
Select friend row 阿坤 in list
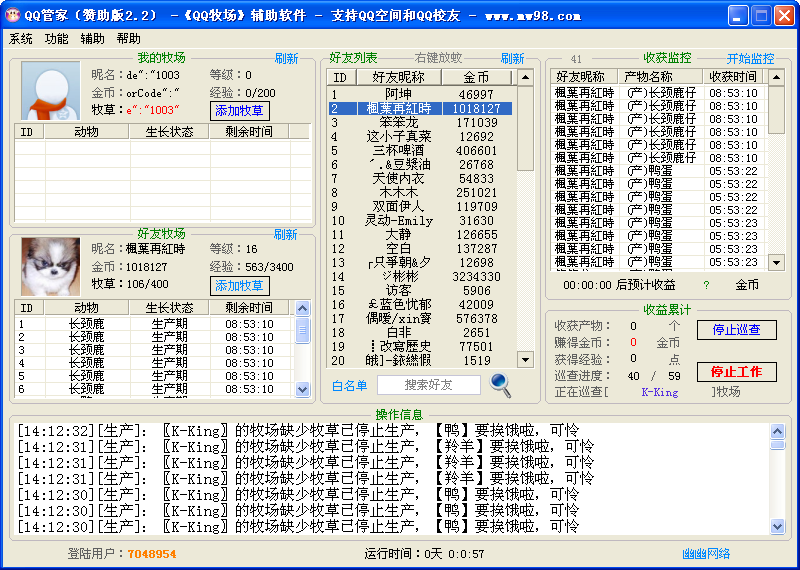point(420,94)
